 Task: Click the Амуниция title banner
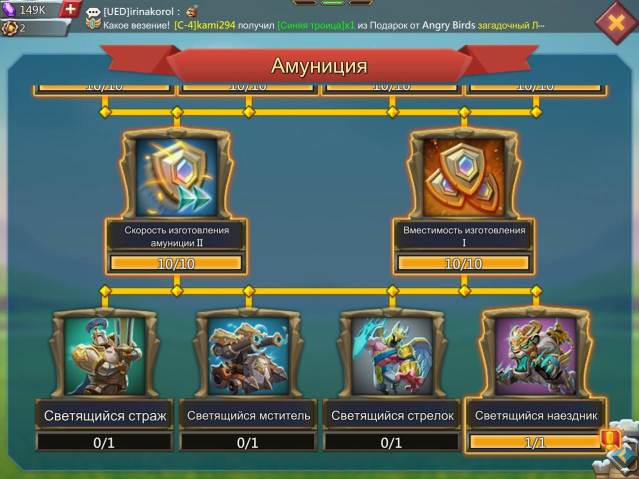(319, 65)
